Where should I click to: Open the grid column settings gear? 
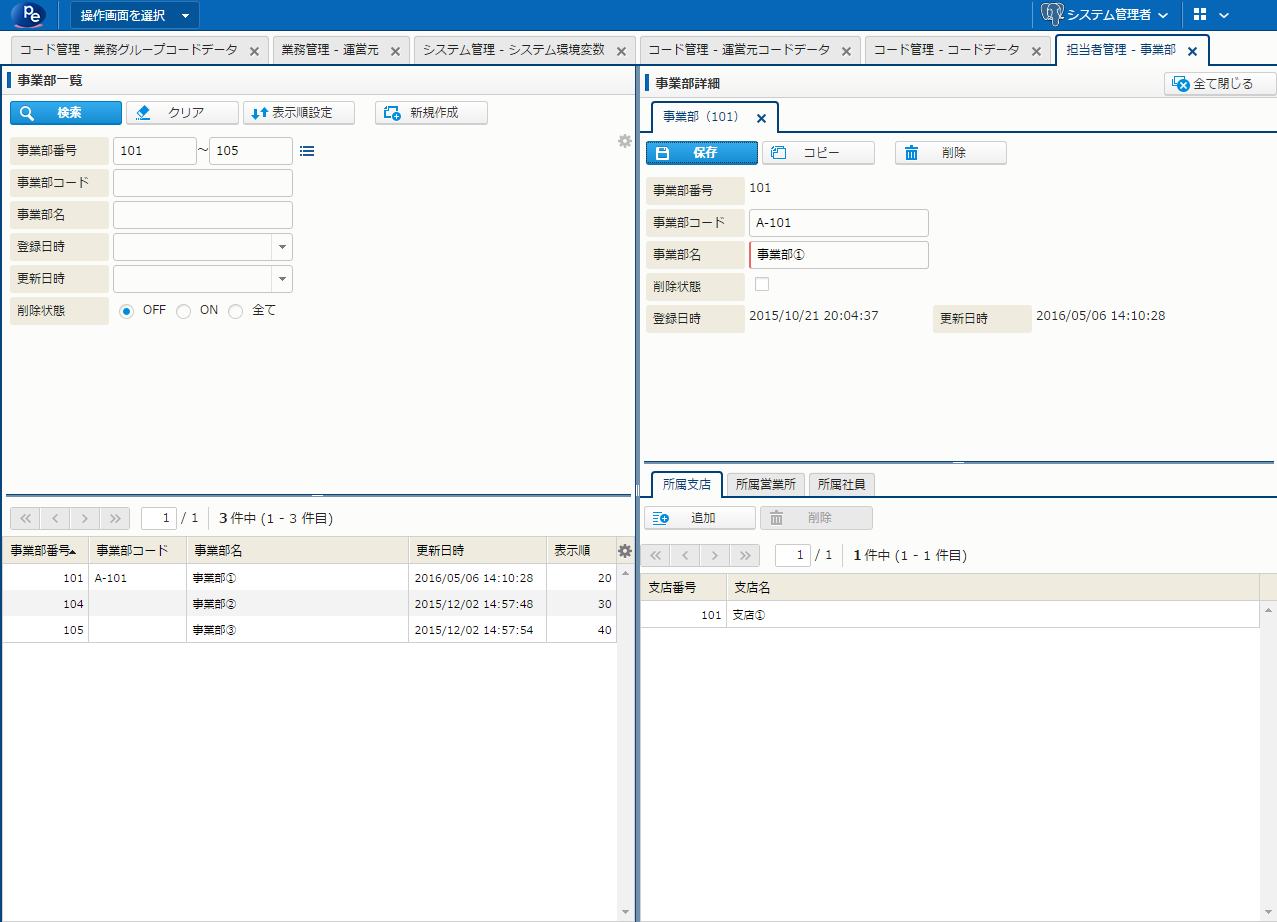pyautogui.click(x=625, y=551)
